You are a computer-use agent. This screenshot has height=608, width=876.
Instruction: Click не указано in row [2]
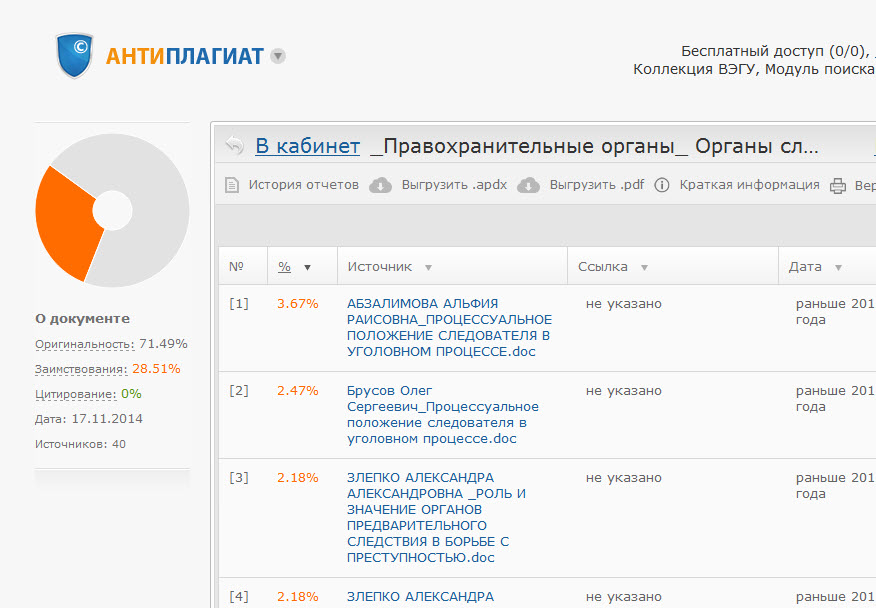(623, 391)
